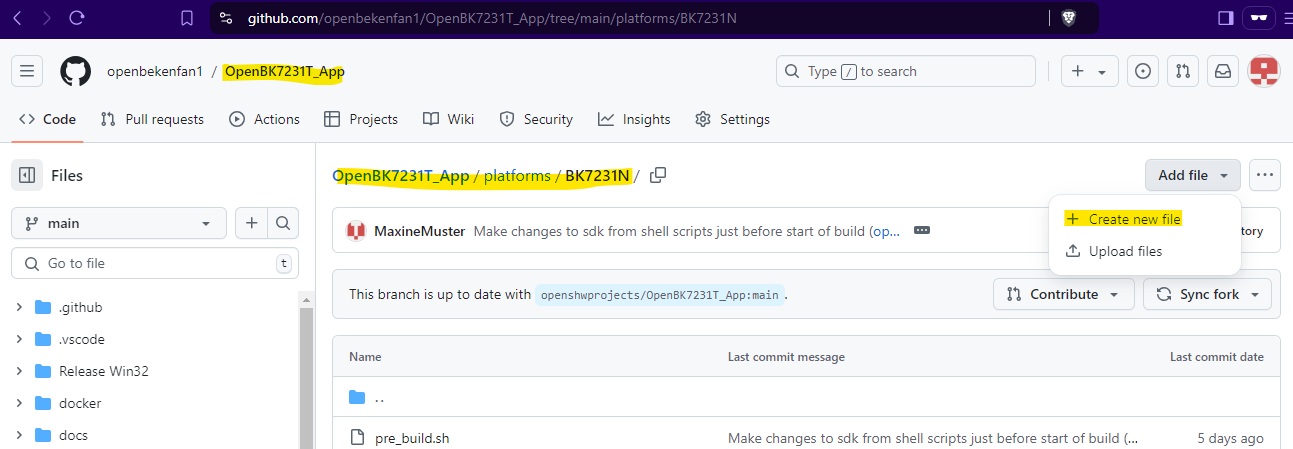The width and height of the screenshot is (1293, 449).
Task: Open the Sync fork dropdown
Action: pyautogui.click(x=1208, y=294)
